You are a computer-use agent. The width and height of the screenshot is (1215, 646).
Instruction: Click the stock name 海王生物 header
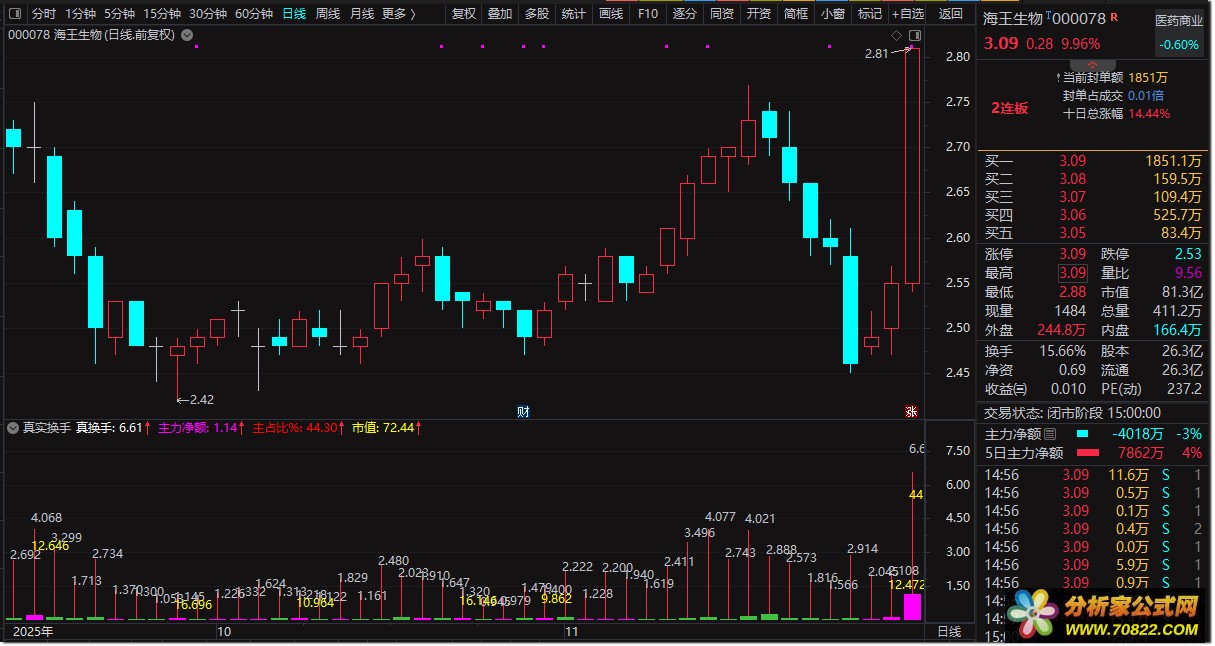[1014, 19]
